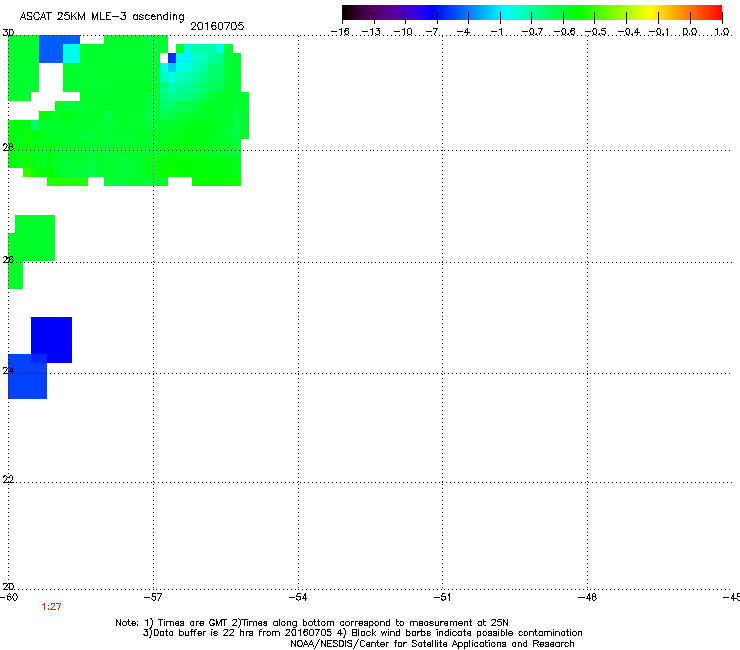Click the "-0.1" label on the color scale

click(x=659, y=32)
